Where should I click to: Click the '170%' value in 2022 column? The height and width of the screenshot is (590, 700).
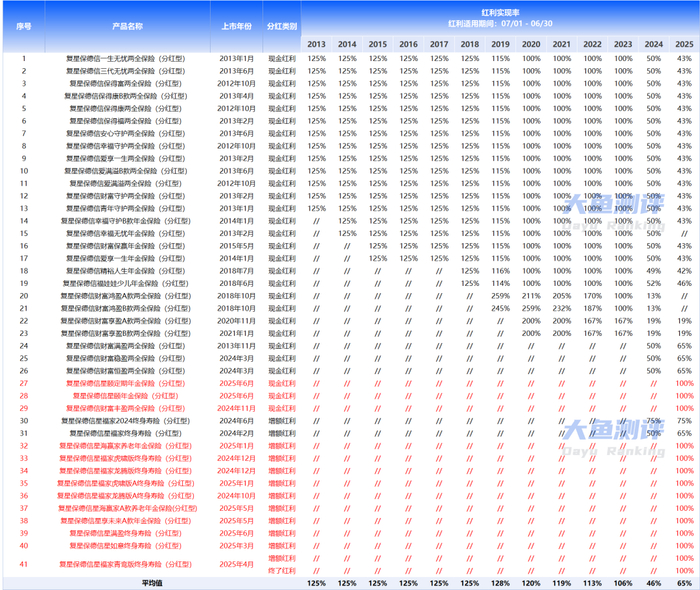click(x=592, y=296)
